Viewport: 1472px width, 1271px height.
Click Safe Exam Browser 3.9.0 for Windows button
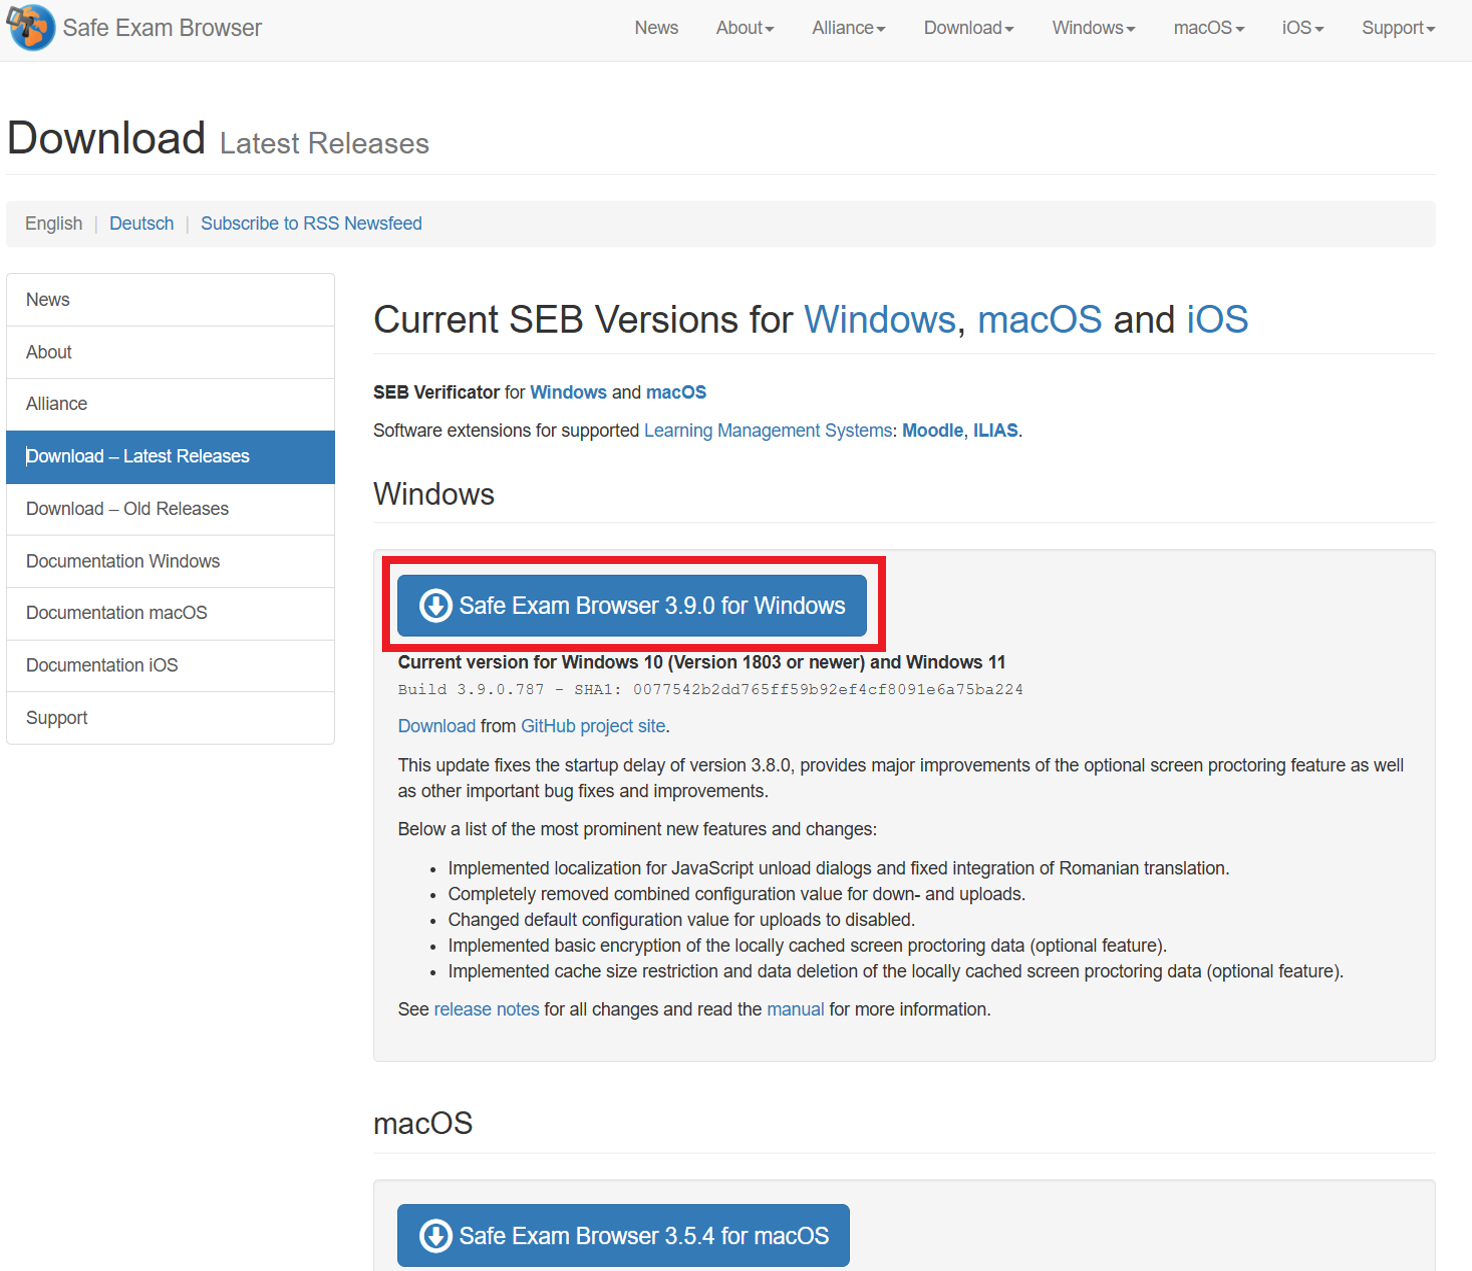pos(632,605)
